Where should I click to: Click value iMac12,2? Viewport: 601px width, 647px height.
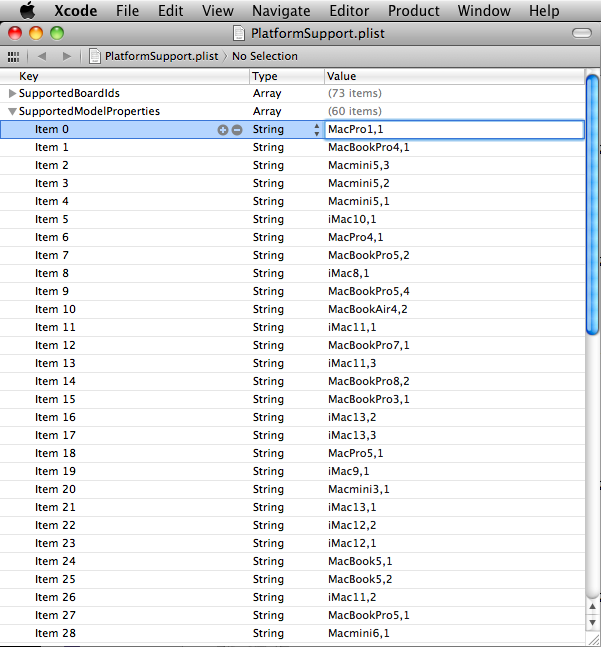pos(352,525)
